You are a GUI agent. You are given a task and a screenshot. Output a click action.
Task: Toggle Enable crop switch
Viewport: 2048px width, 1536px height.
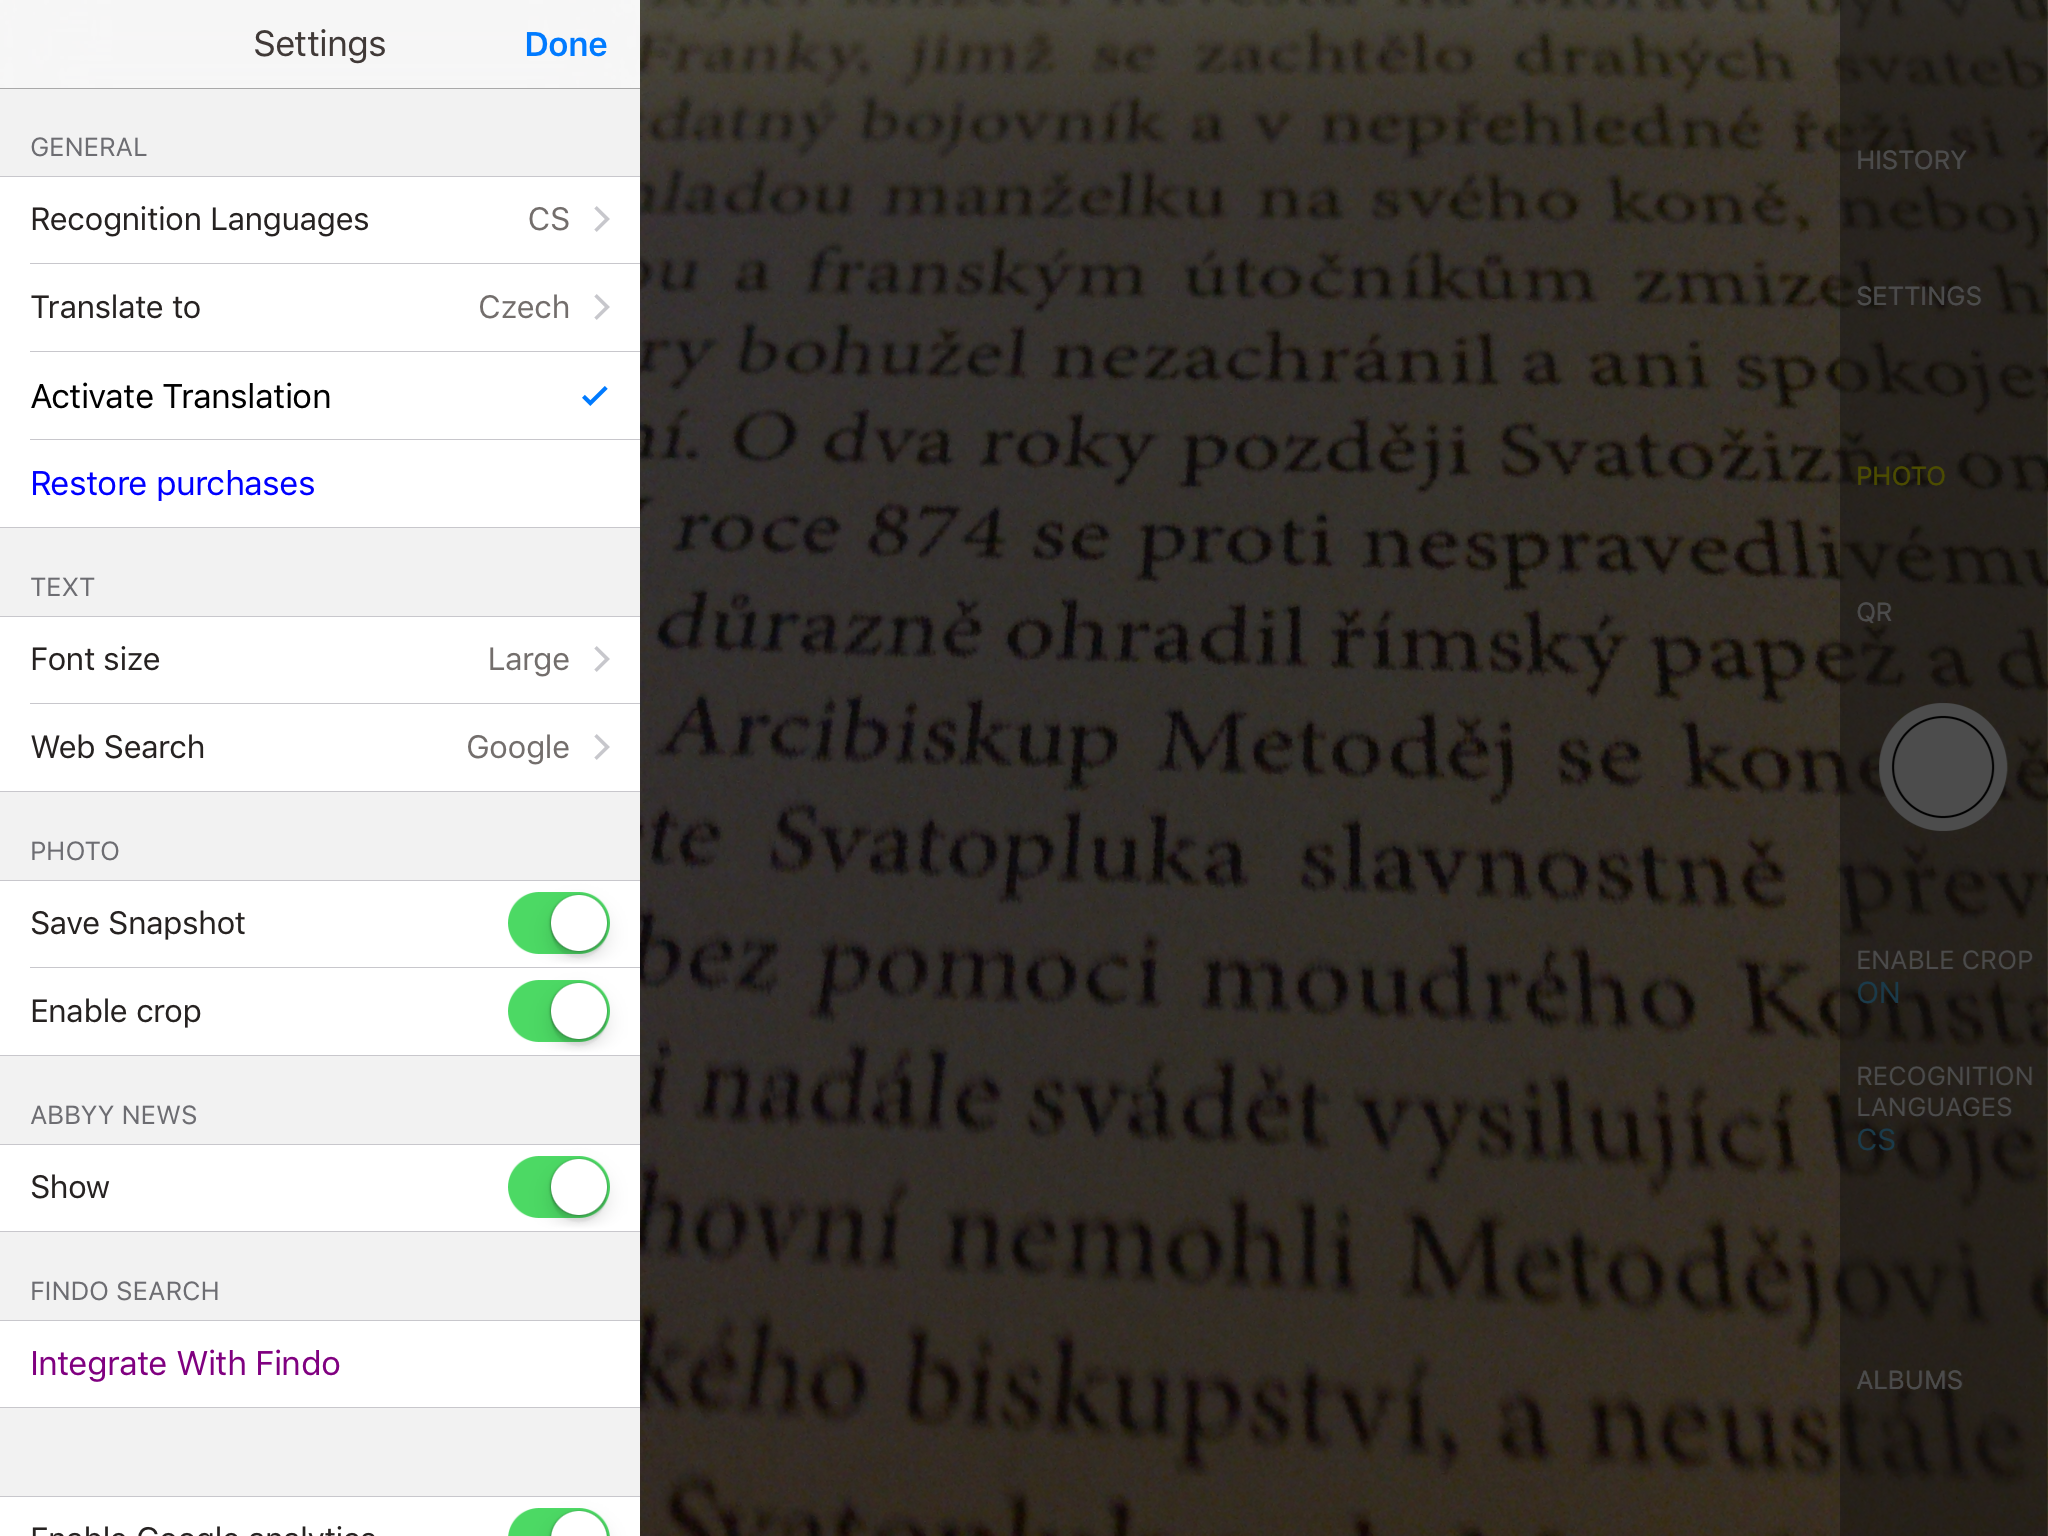559,1011
